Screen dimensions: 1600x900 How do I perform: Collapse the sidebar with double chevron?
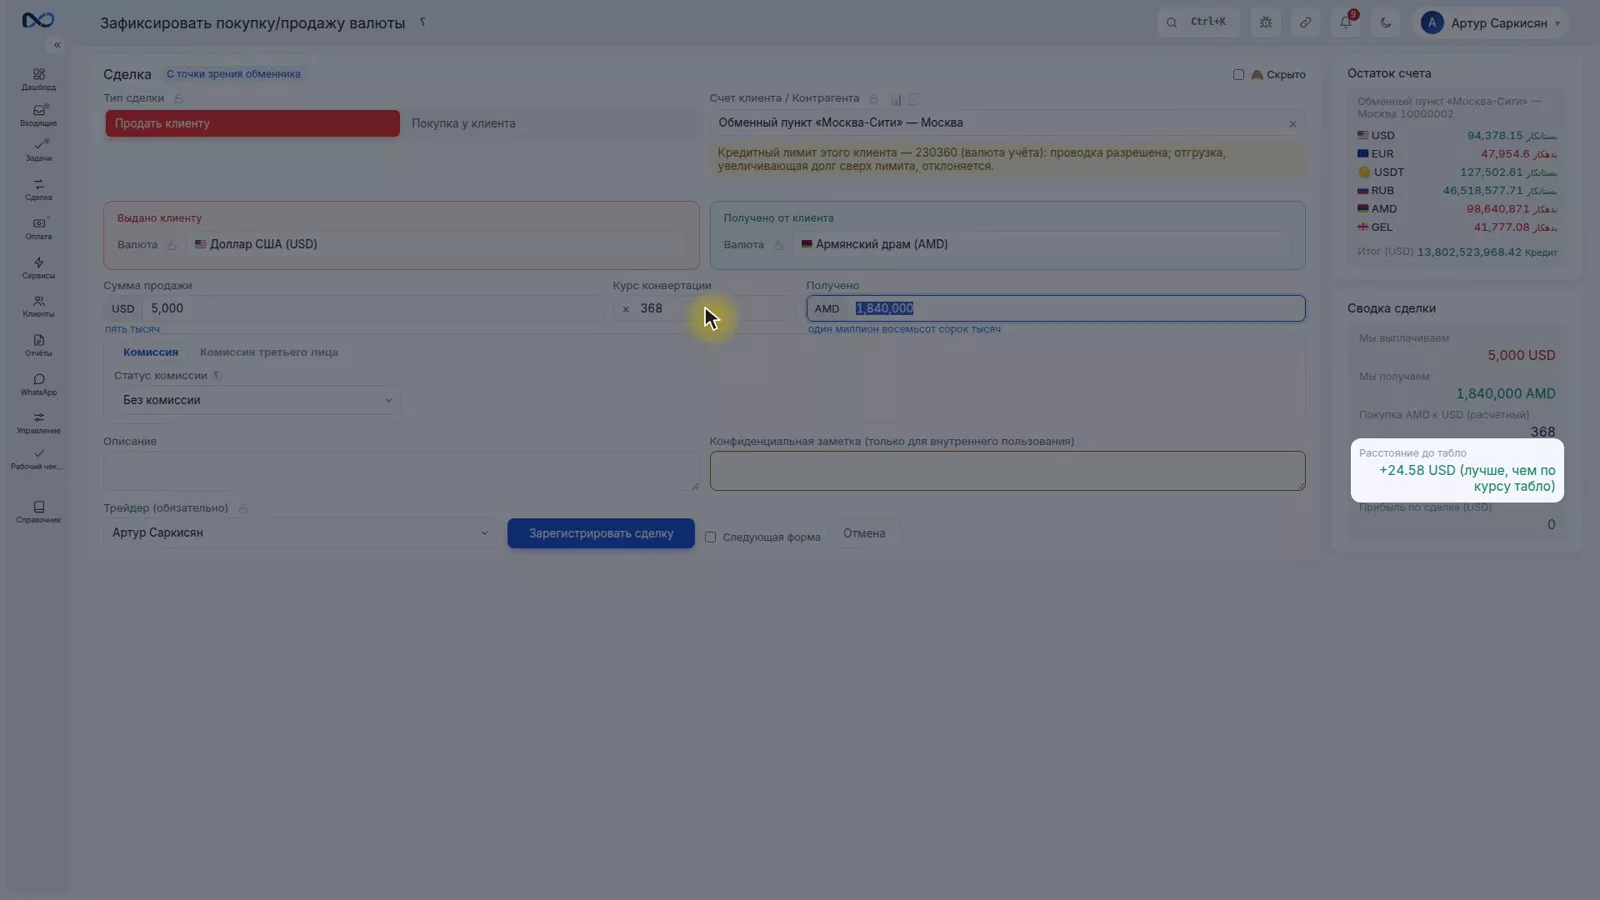click(57, 45)
